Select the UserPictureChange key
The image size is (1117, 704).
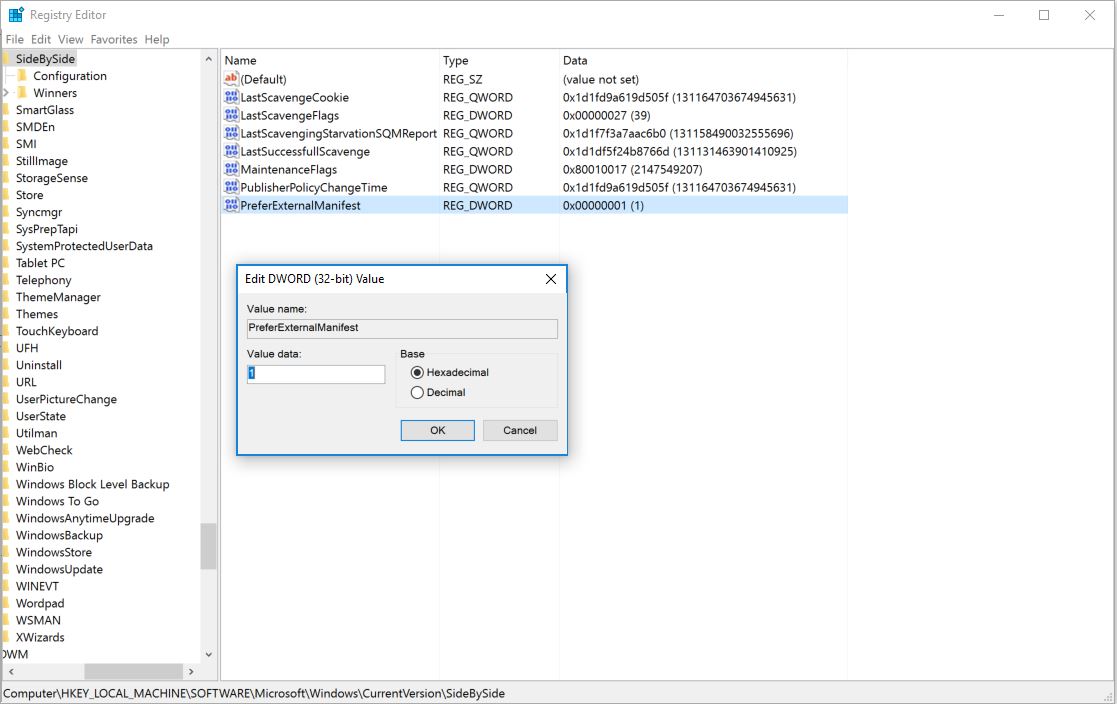[x=66, y=399]
